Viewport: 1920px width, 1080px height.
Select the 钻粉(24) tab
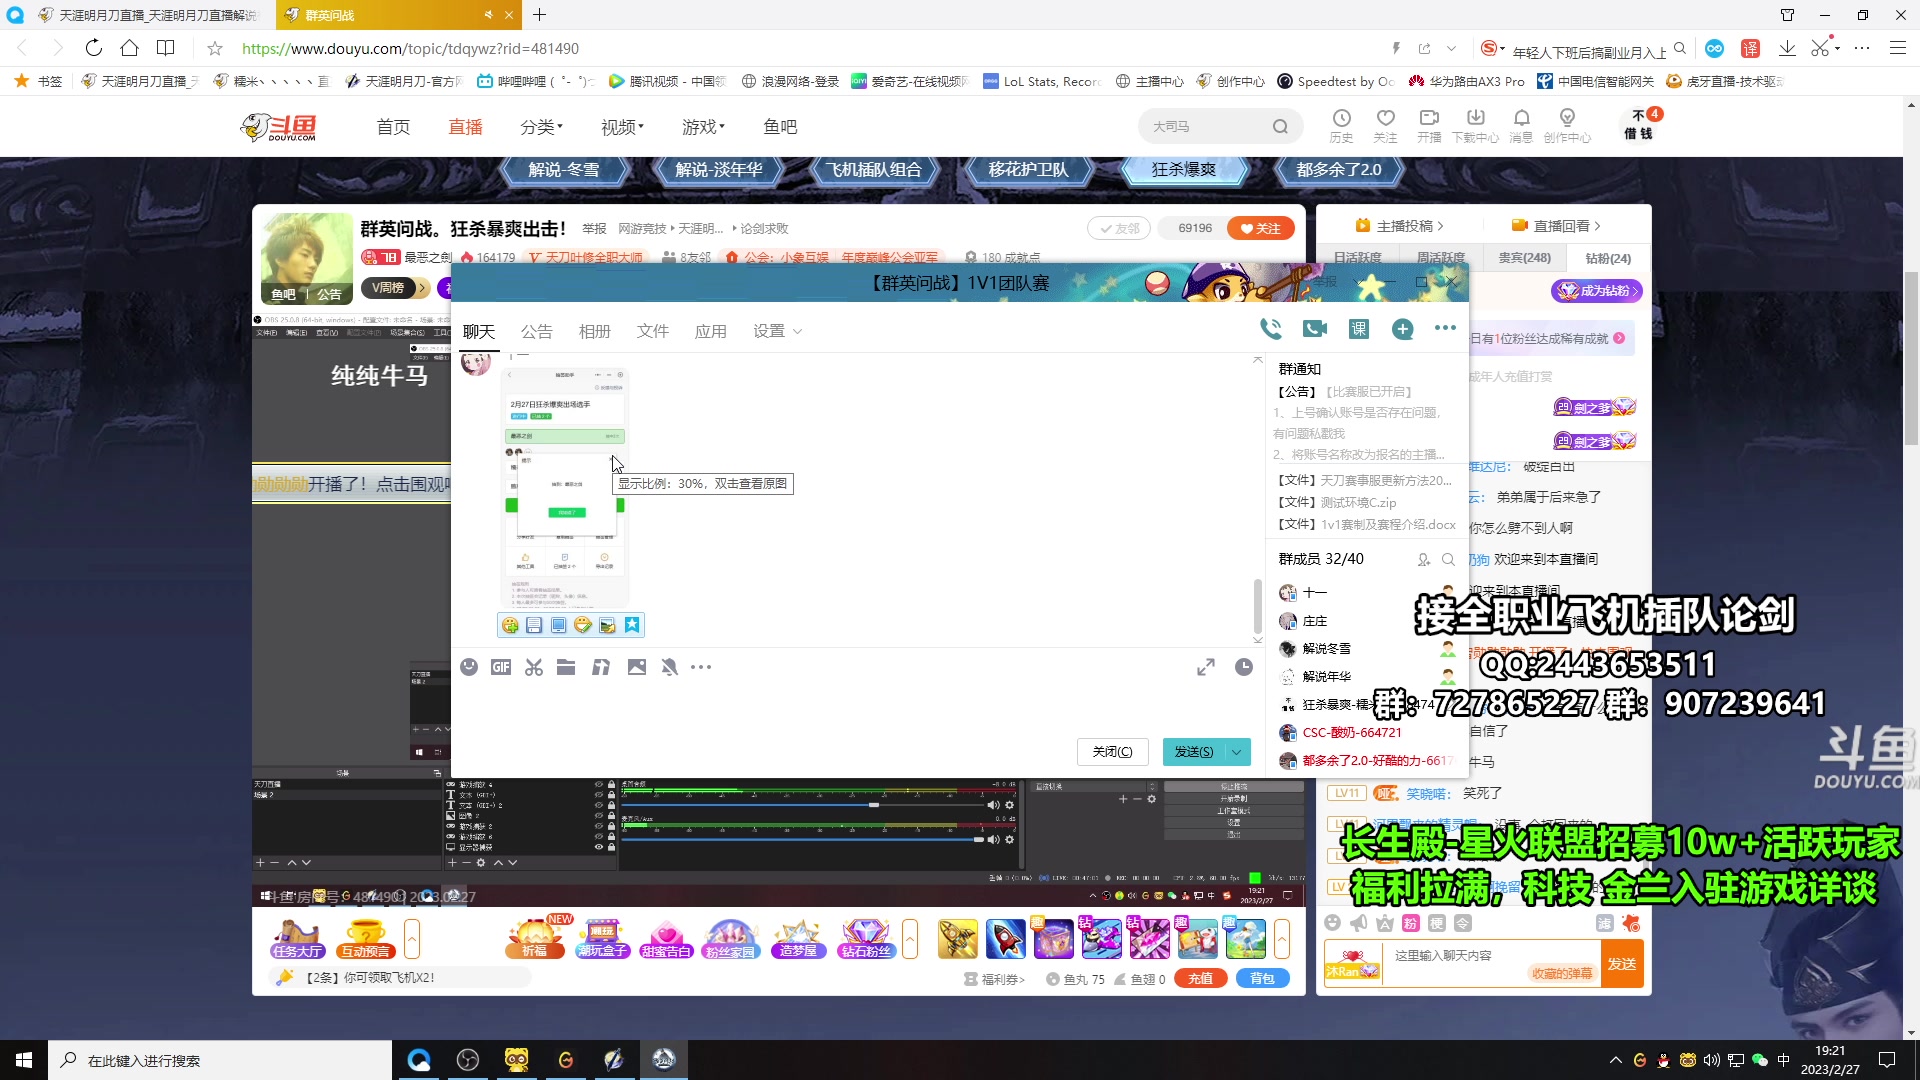[x=1608, y=258]
